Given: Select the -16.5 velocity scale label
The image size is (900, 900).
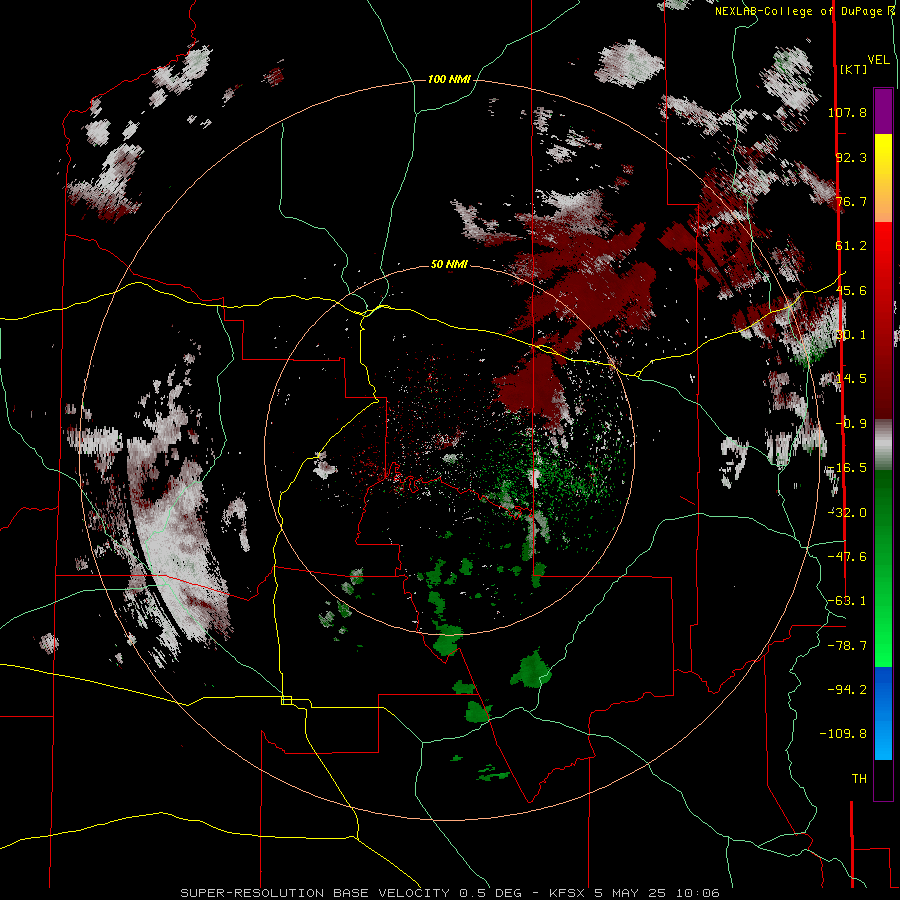Looking at the screenshot, I should click(x=847, y=468).
